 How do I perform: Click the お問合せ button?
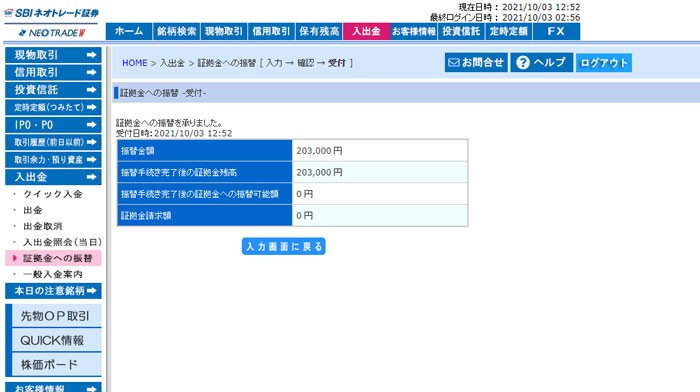coord(476,63)
